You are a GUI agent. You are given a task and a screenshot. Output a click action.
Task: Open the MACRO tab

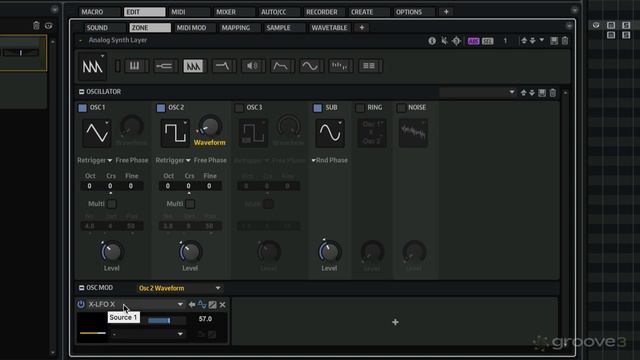[x=99, y=12]
